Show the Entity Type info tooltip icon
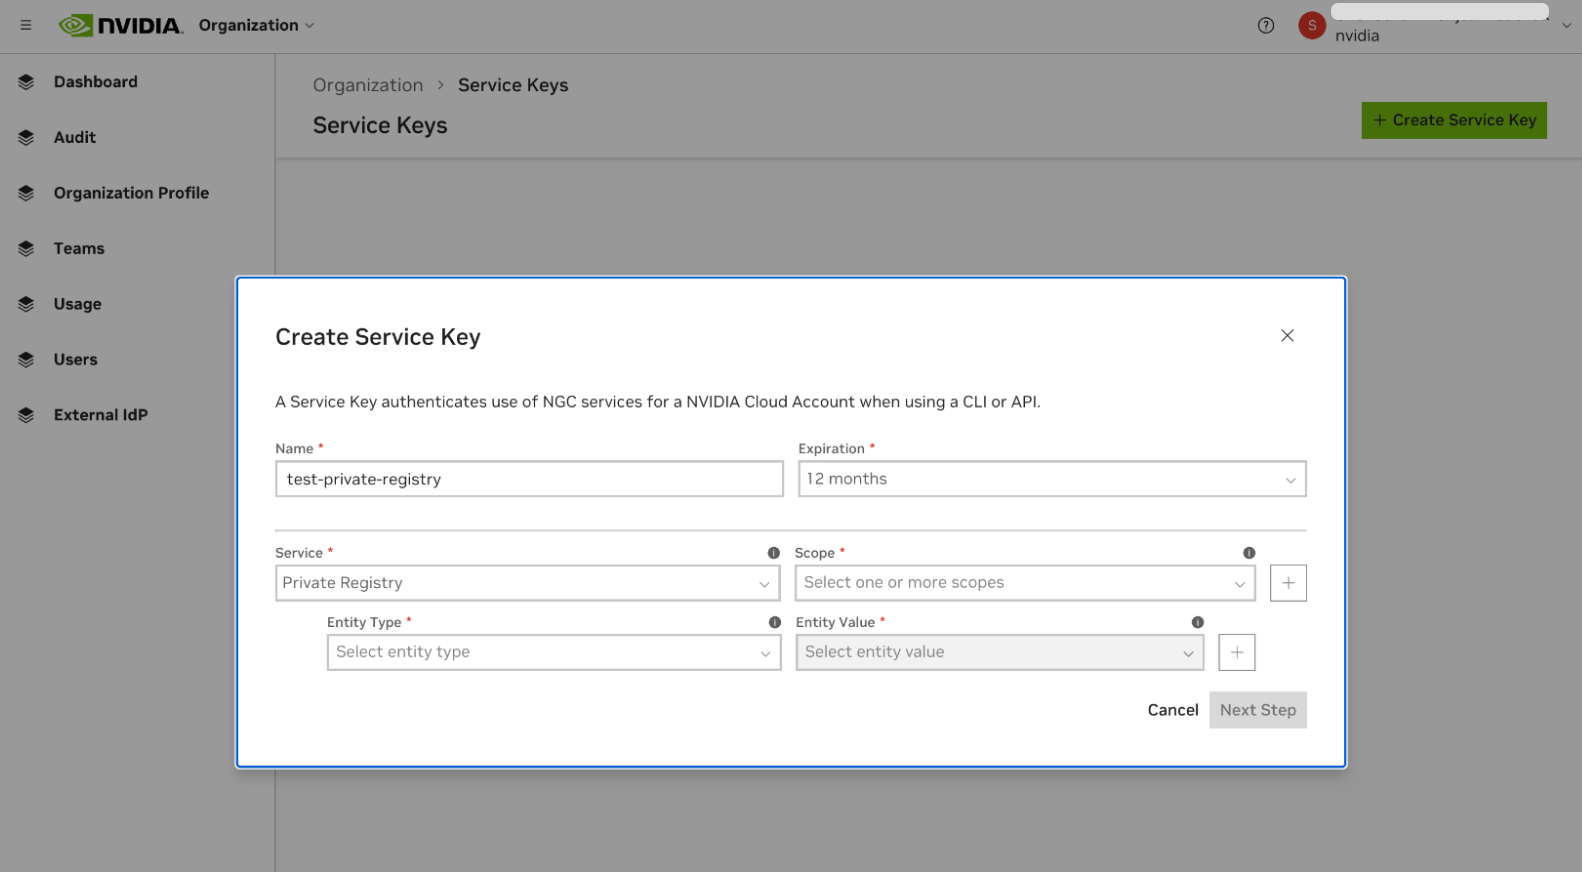This screenshot has height=872, width=1582. [x=775, y=622]
